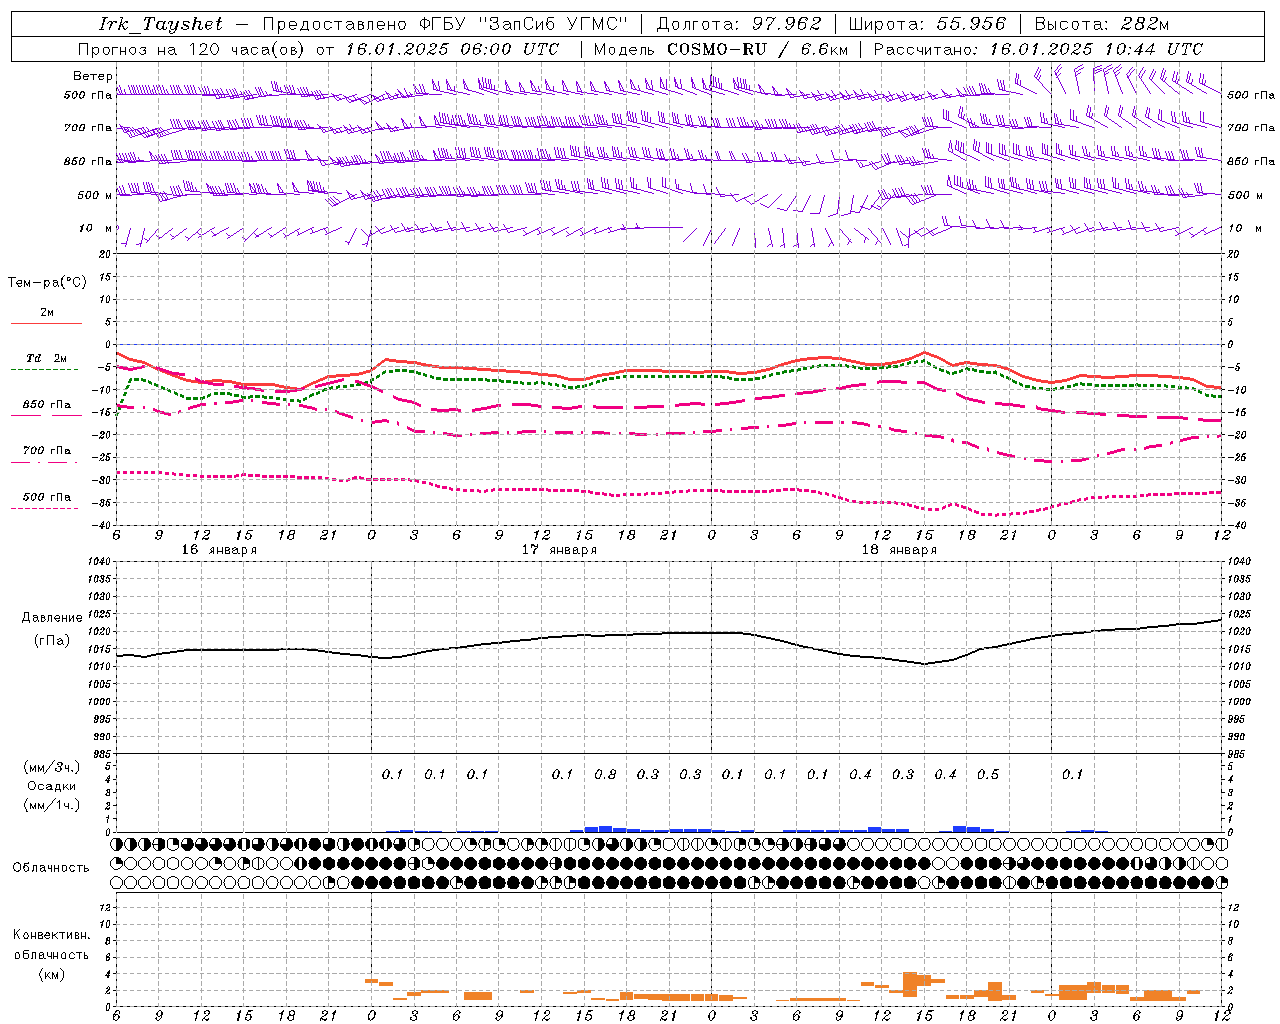Click '1040' on left pressure axis

pyautogui.click(x=100, y=562)
